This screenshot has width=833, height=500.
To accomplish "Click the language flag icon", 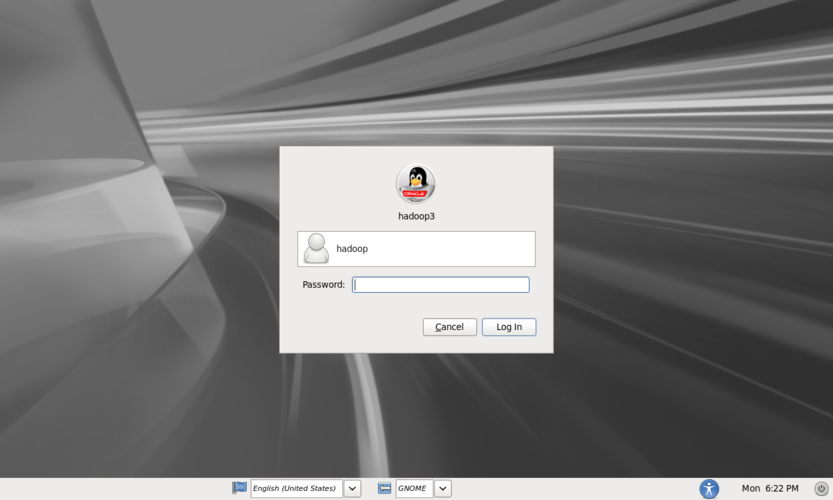I will click(240, 488).
